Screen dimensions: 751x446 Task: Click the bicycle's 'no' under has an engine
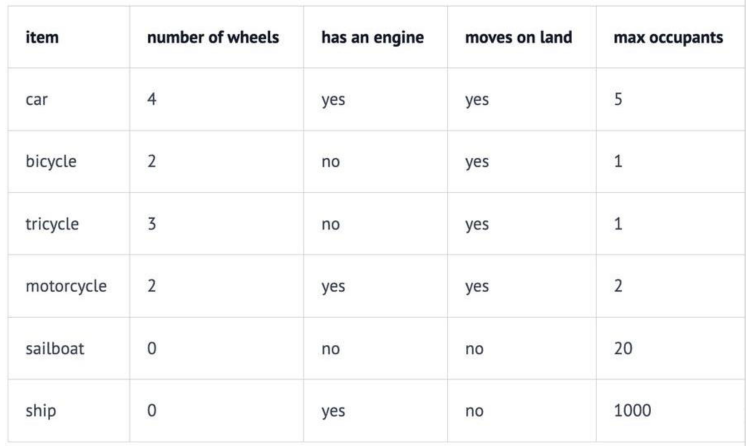pyautogui.click(x=331, y=162)
